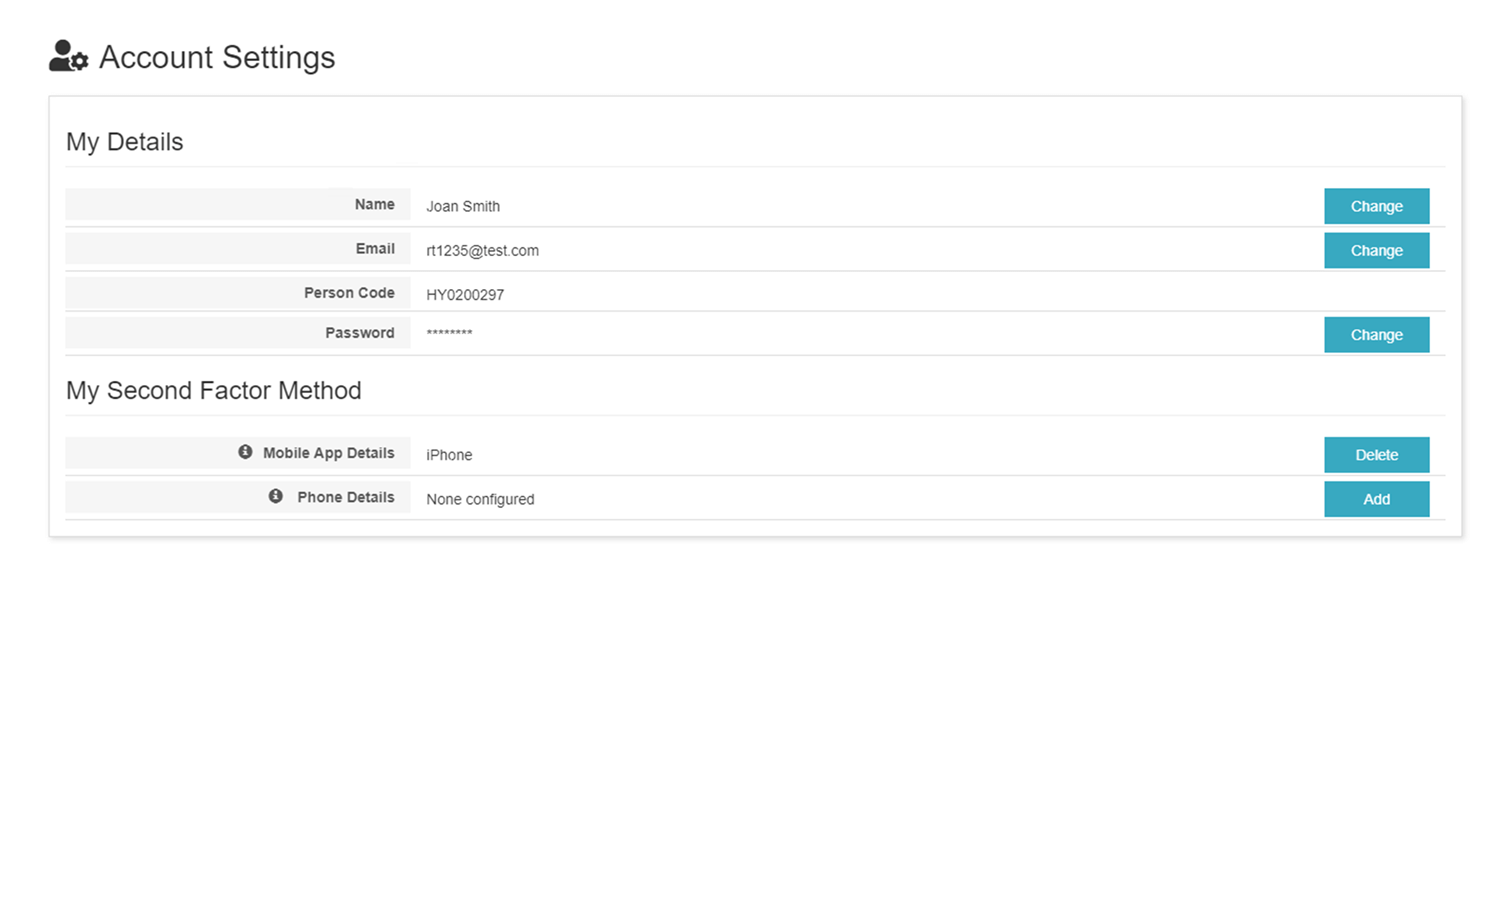Click the Mobile App Details label

[x=329, y=453]
